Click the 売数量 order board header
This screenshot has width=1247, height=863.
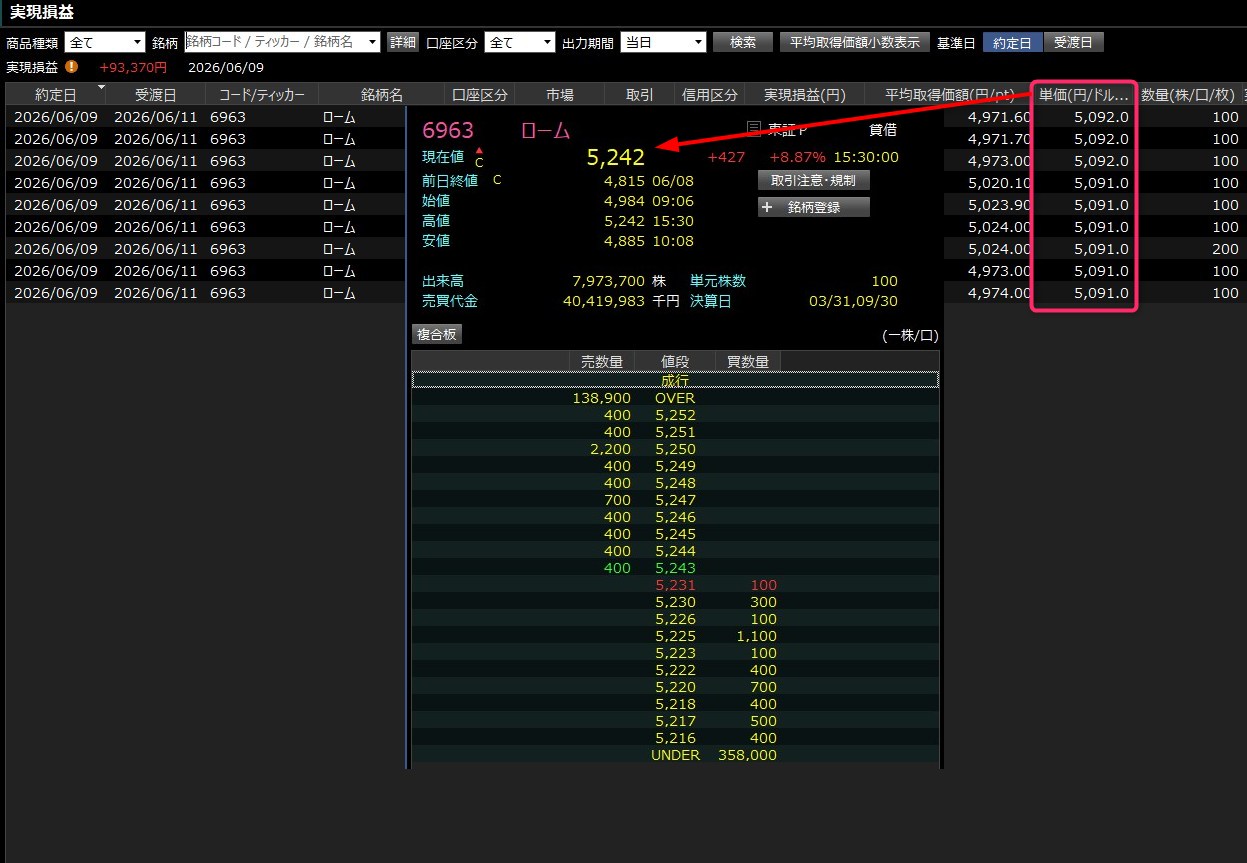click(x=602, y=362)
